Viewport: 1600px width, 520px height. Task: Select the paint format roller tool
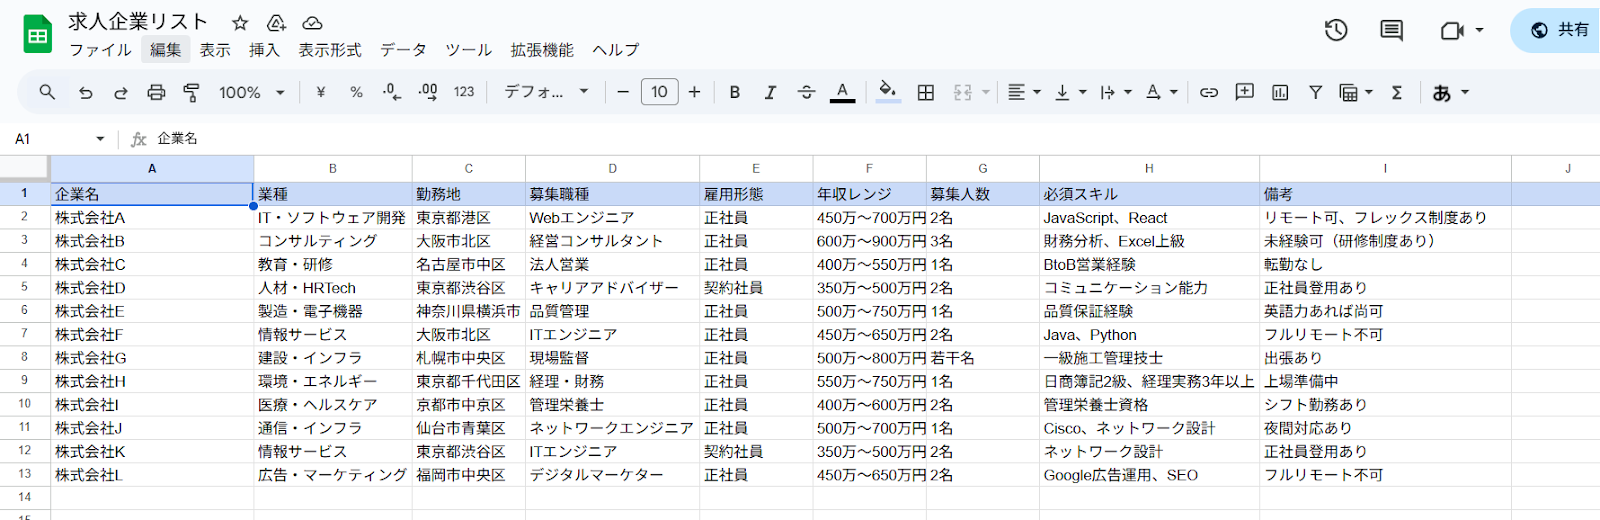191,92
